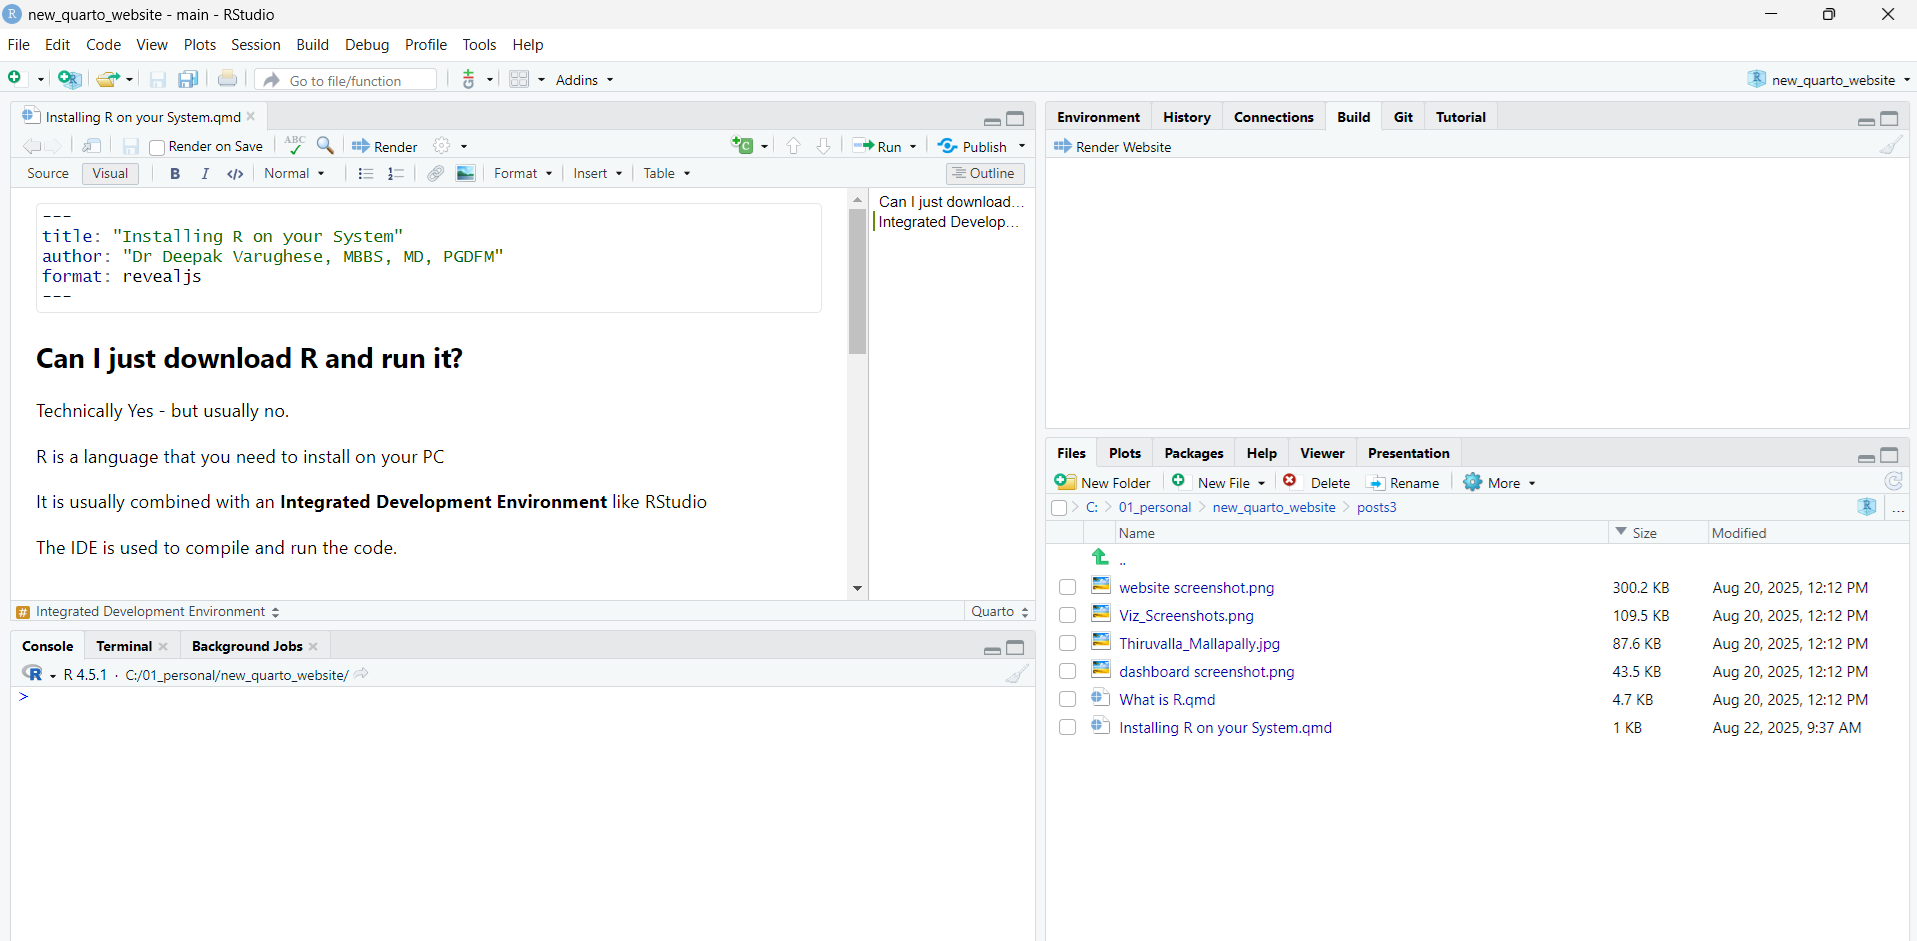Viewport: 1917px width, 941px height.
Task: Click the spell check ABC icon
Action: [294, 146]
